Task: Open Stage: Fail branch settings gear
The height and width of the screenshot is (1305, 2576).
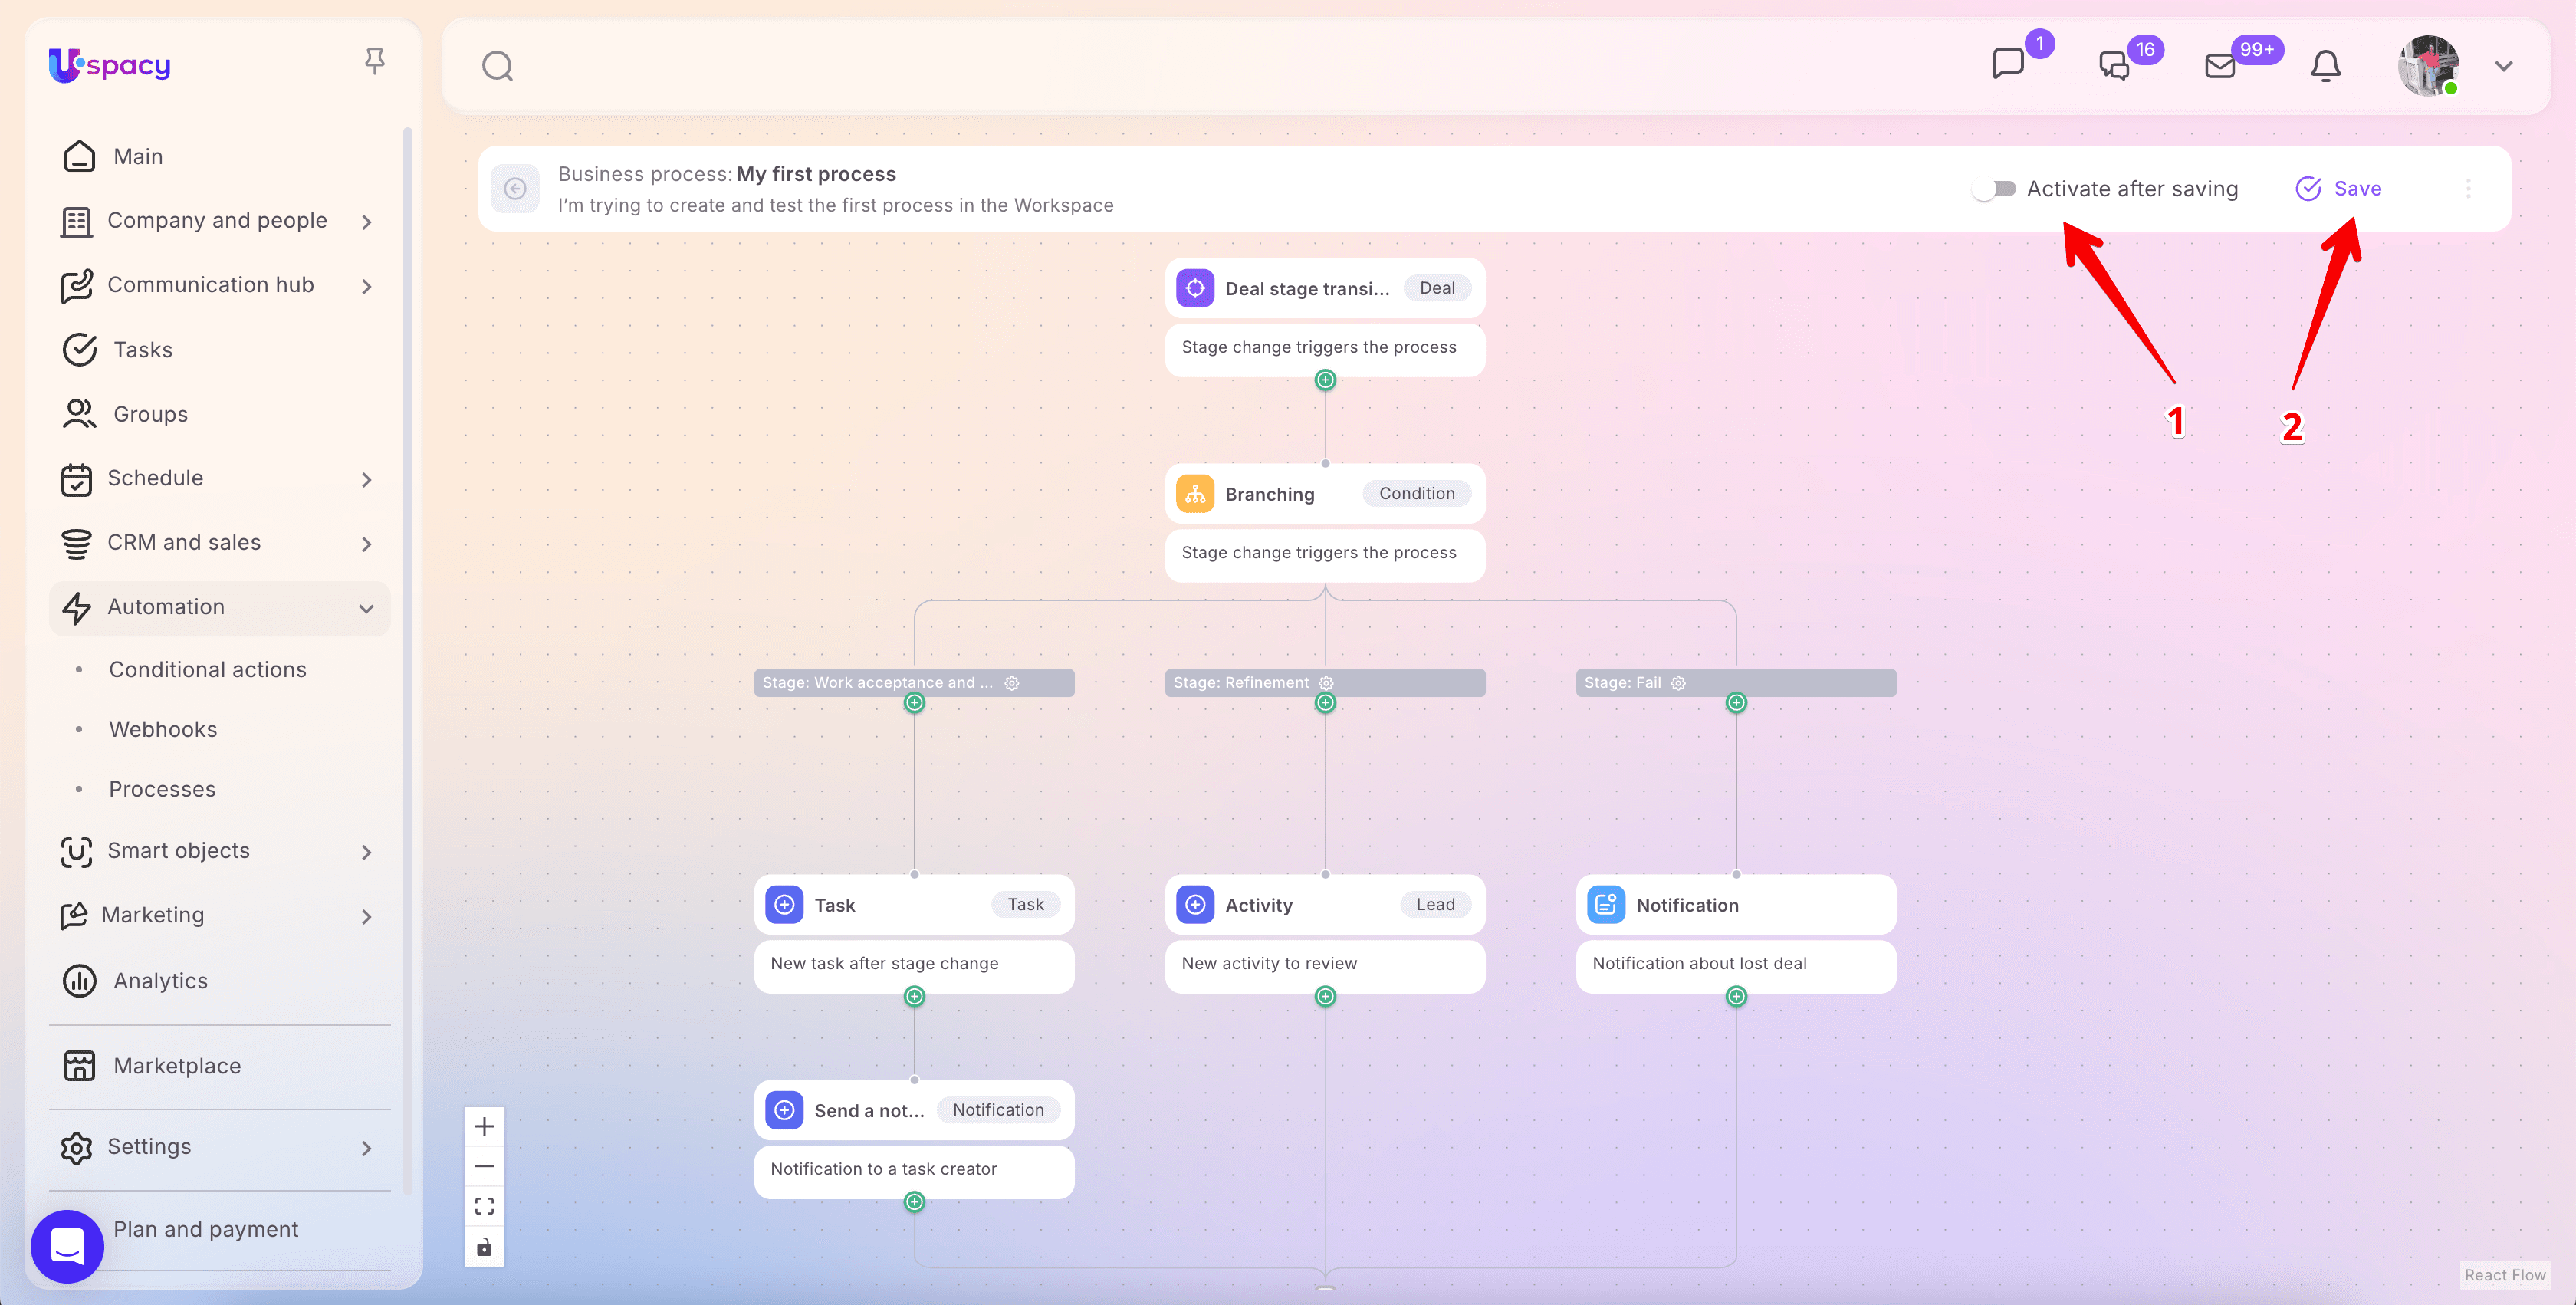Action: tap(1679, 683)
